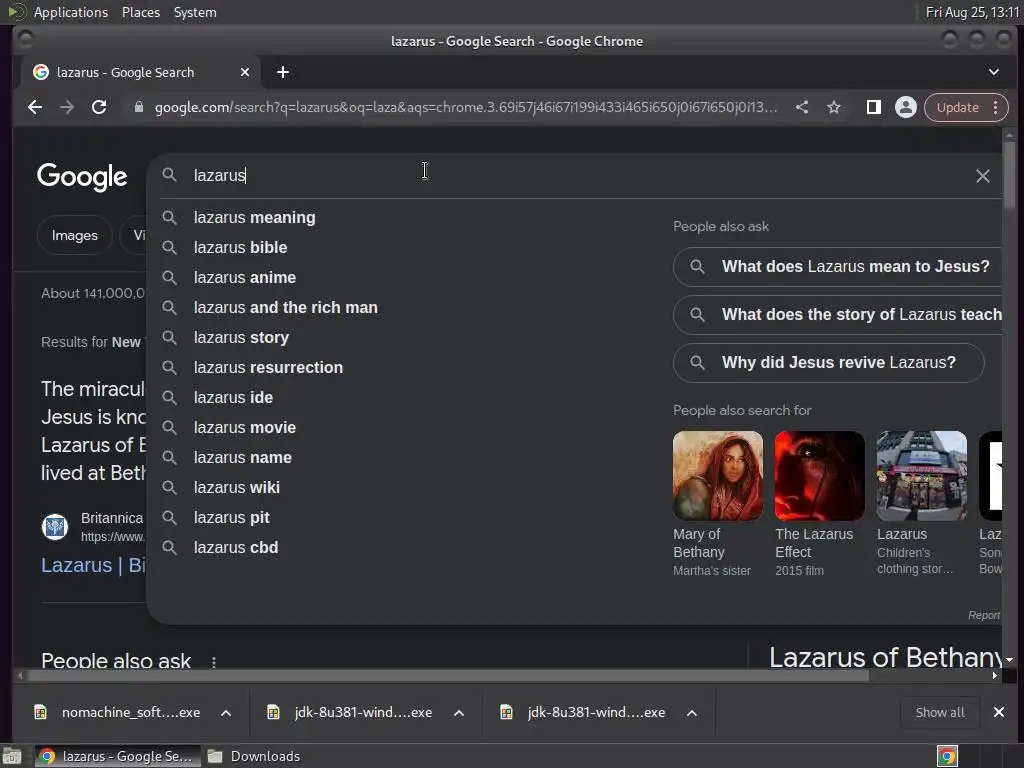Open People also ask options menu

point(214,662)
